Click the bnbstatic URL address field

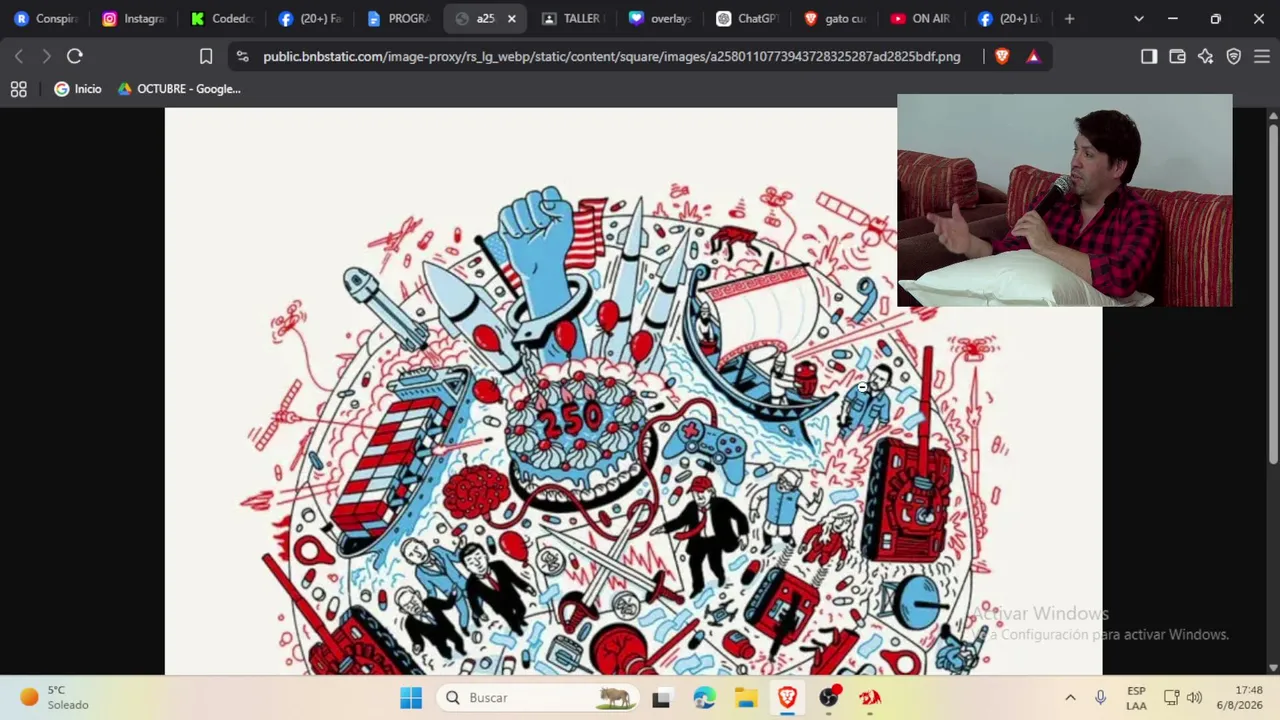[611, 56]
